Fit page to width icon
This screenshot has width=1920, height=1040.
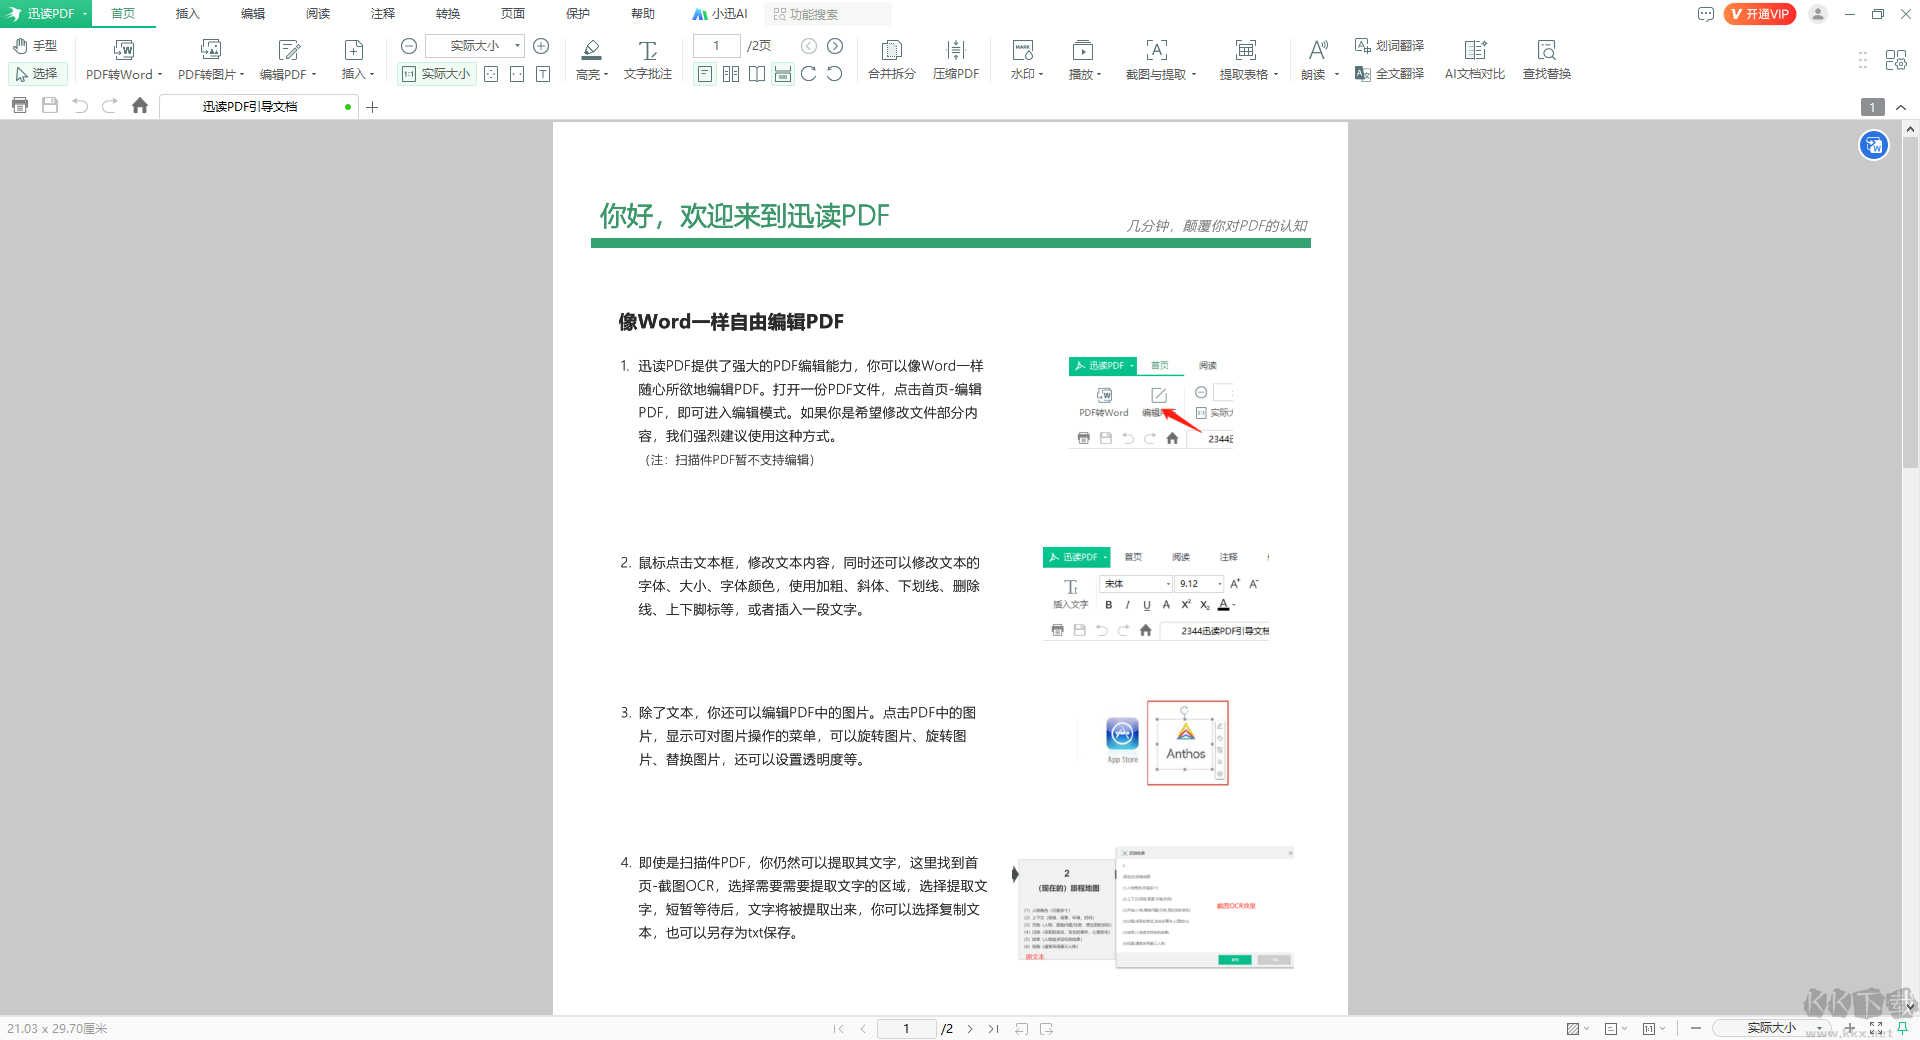point(517,74)
